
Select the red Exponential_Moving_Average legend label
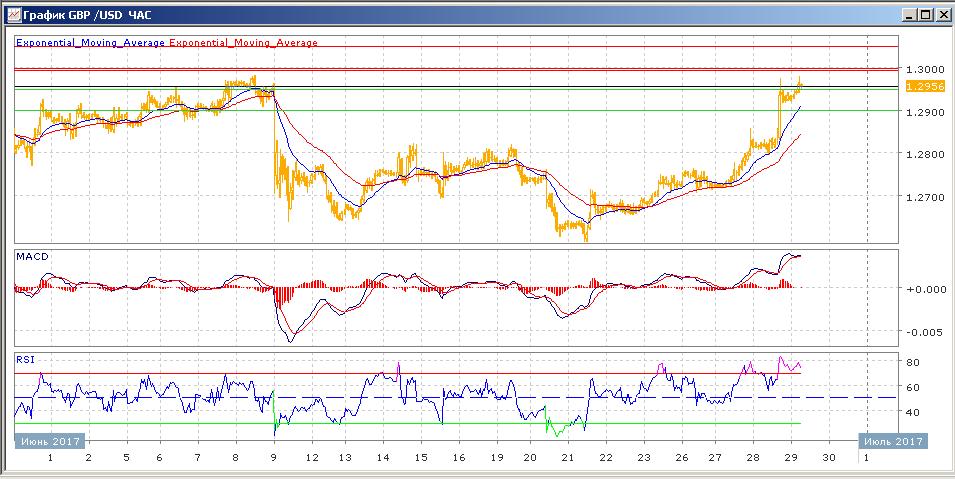244,43
